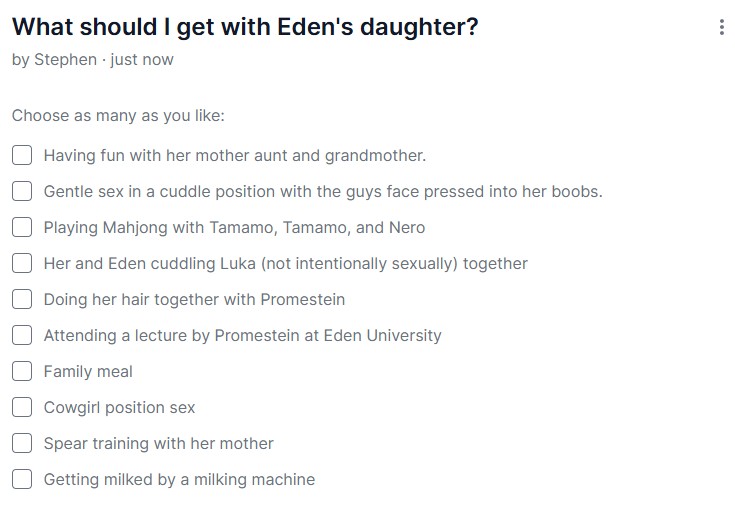This screenshot has width=735, height=506.
Task: Open the three-dot poll options menu
Action: pyautogui.click(x=721, y=27)
